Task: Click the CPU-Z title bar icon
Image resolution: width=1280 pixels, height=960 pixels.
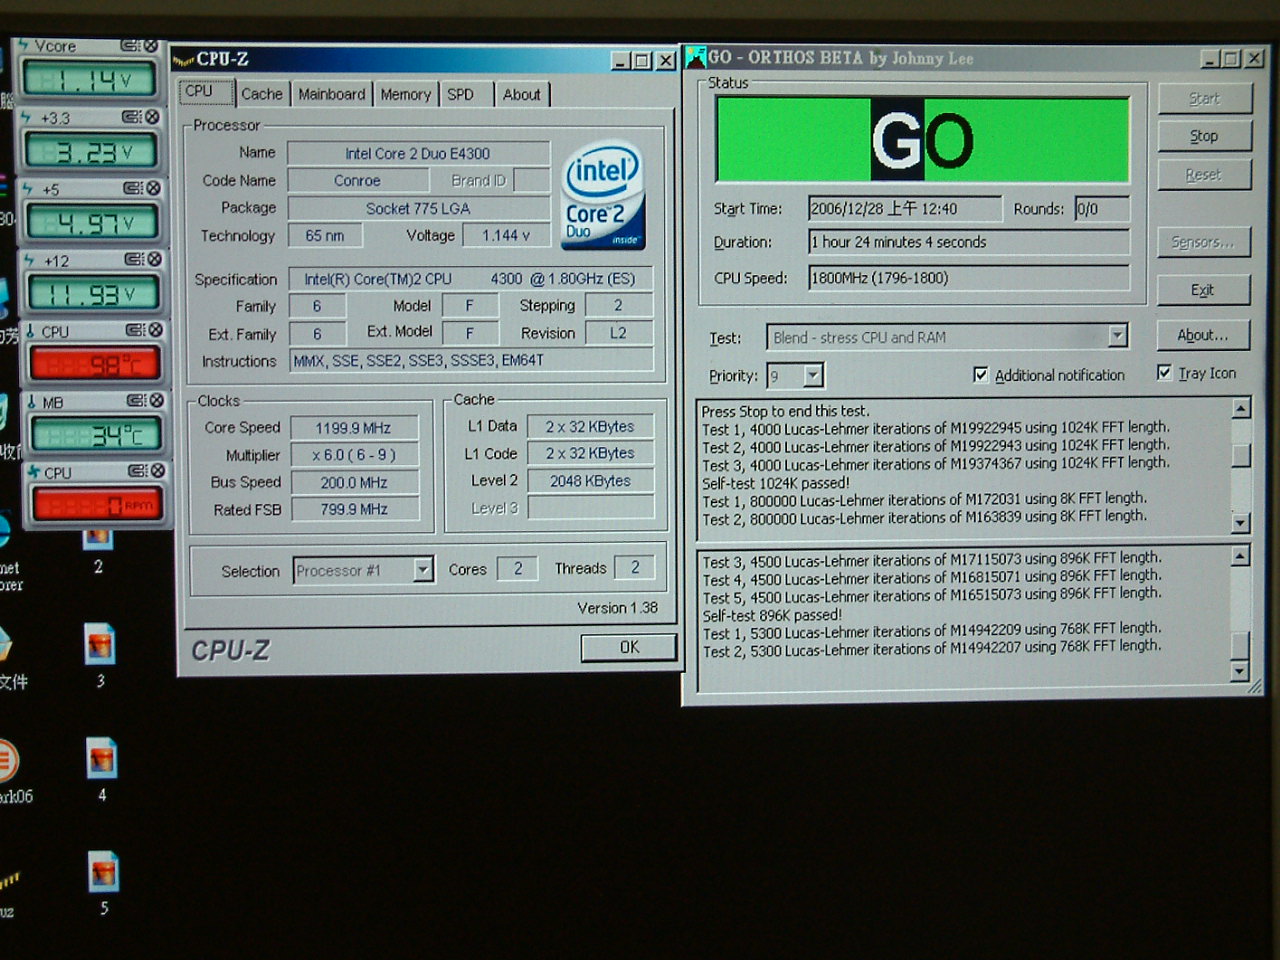Action: (183, 60)
